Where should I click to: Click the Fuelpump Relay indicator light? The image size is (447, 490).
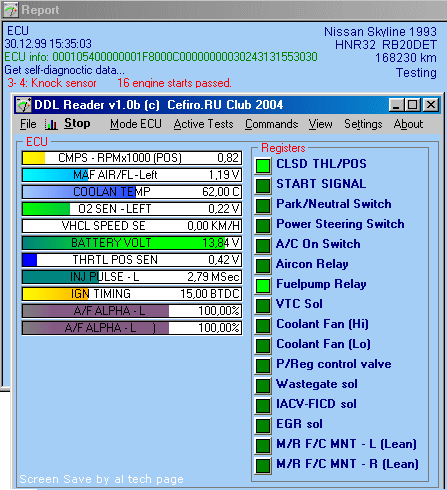pyautogui.click(x=263, y=286)
